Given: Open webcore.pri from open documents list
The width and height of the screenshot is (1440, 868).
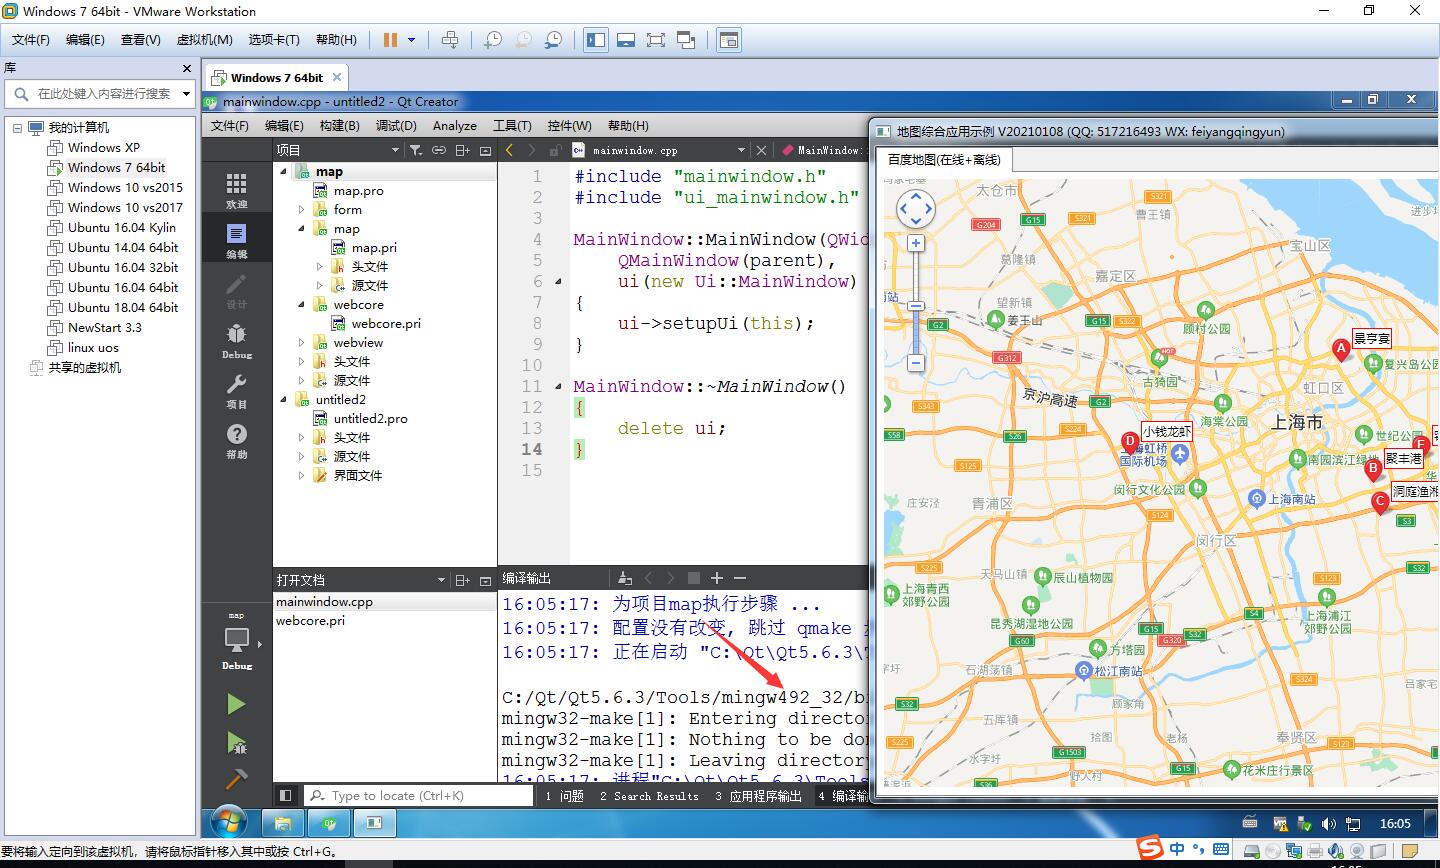Looking at the screenshot, I should pos(310,621).
